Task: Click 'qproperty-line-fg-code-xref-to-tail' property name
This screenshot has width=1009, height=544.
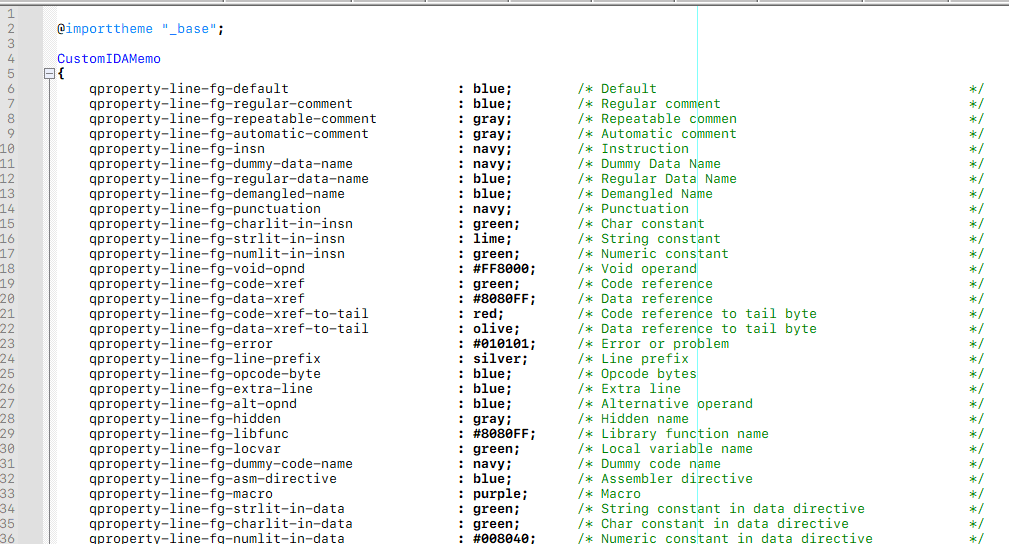Action: tap(229, 314)
